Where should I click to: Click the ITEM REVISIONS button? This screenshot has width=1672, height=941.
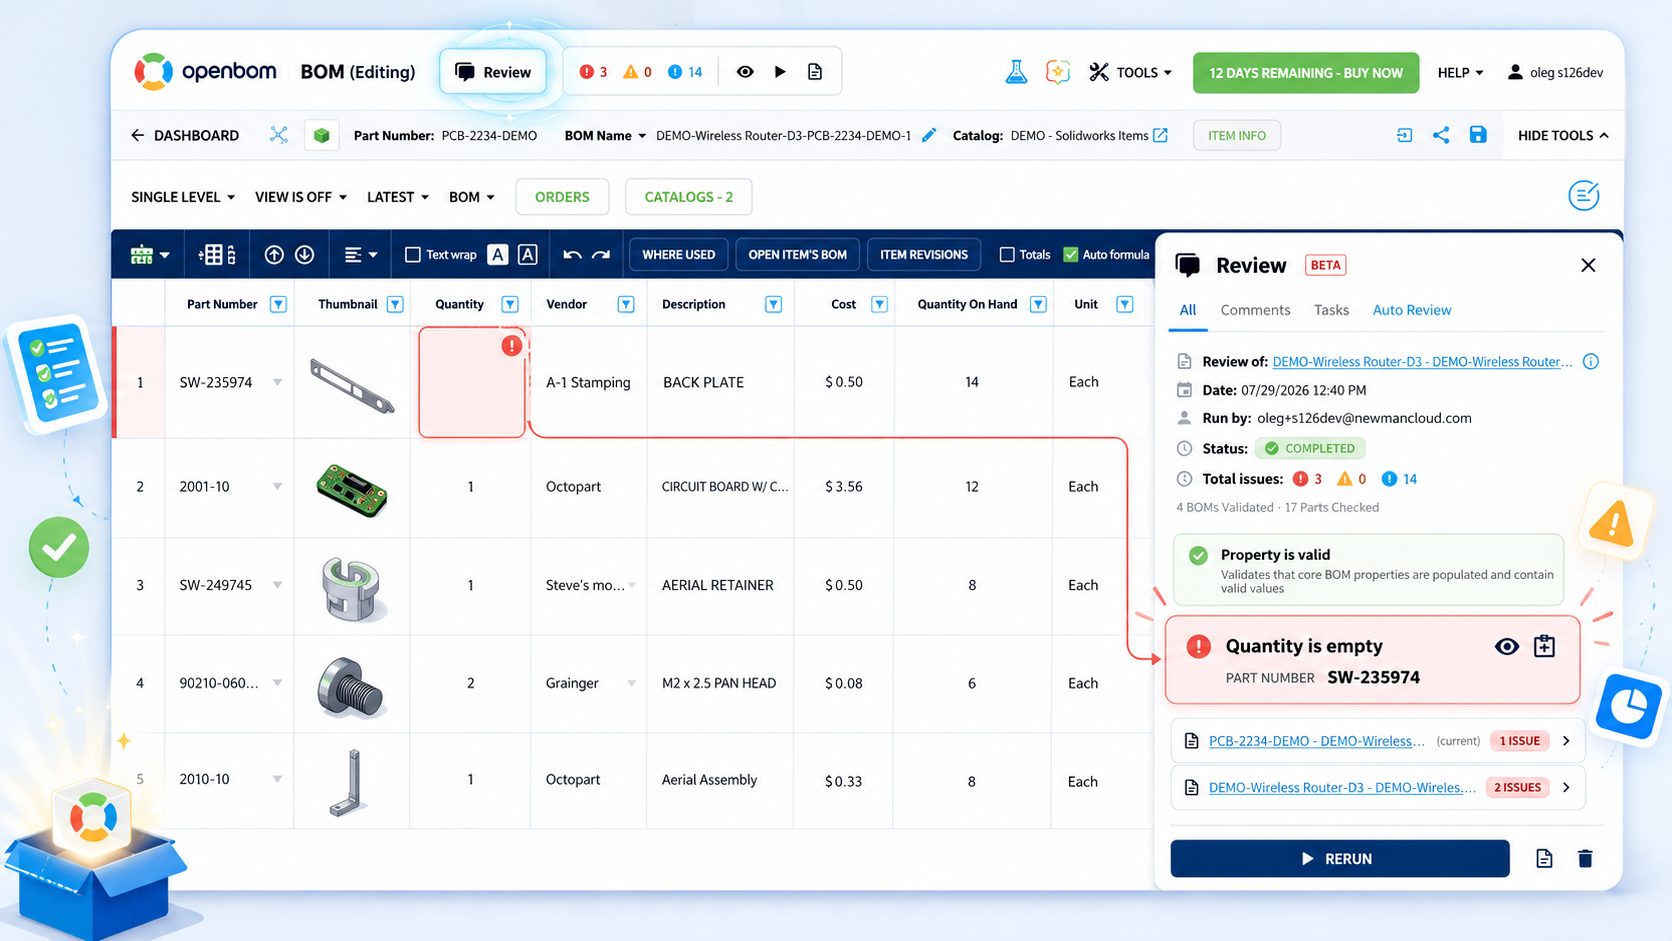click(924, 255)
